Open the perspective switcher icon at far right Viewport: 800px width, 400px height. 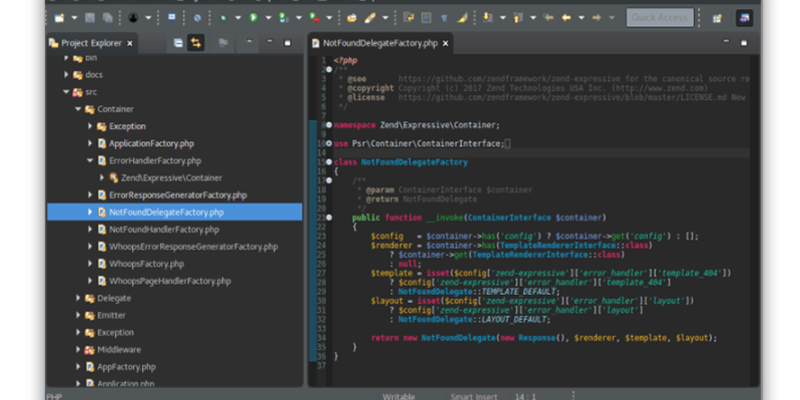[745, 18]
